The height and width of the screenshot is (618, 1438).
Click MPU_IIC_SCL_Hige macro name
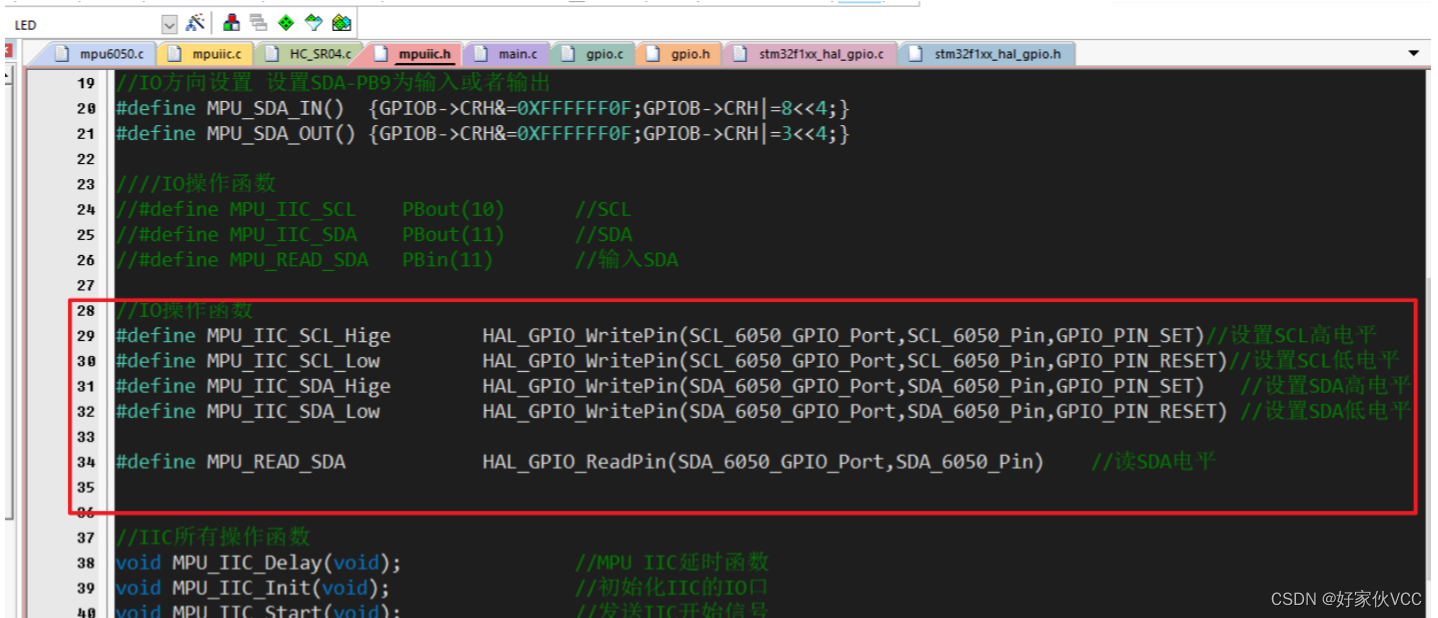tap(299, 336)
